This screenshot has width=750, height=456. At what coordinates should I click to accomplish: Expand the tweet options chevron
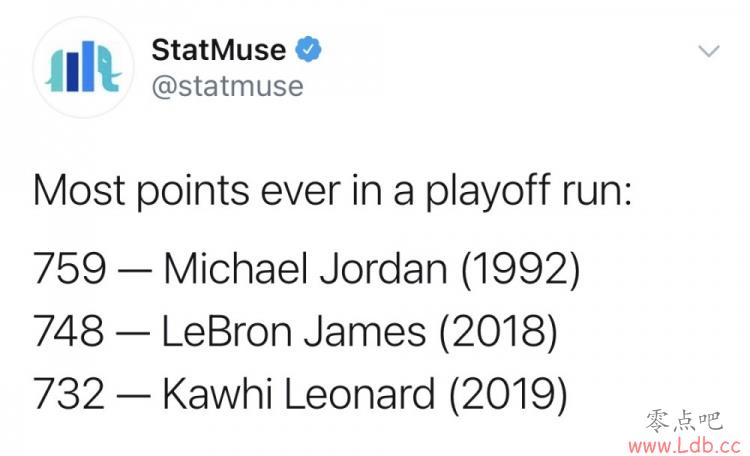pyautogui.click(x=708, y=50)
